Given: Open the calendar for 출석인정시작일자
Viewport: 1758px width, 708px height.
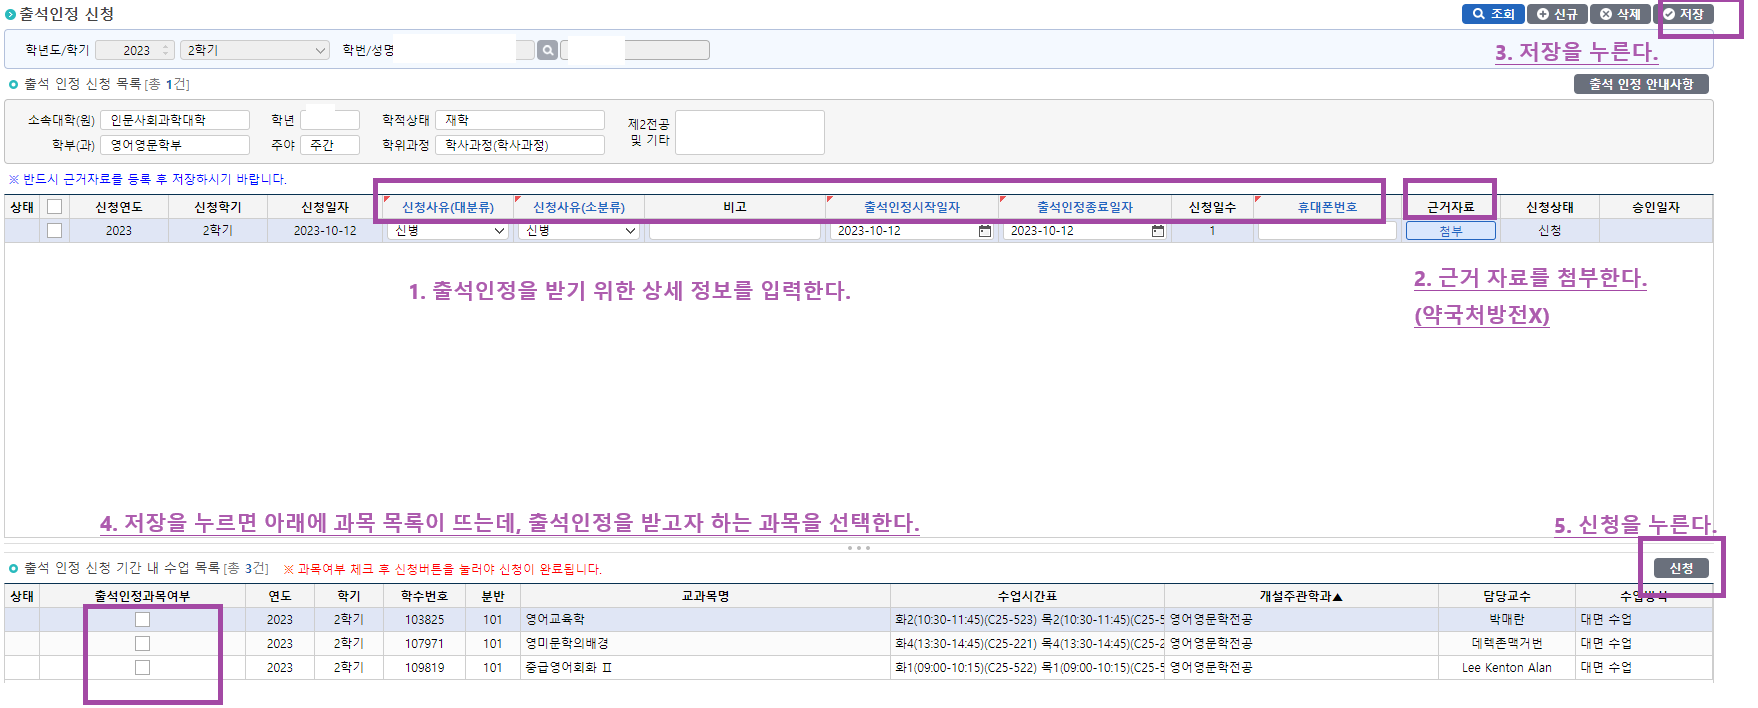Looking at the screenshot, I should [984, 231].
